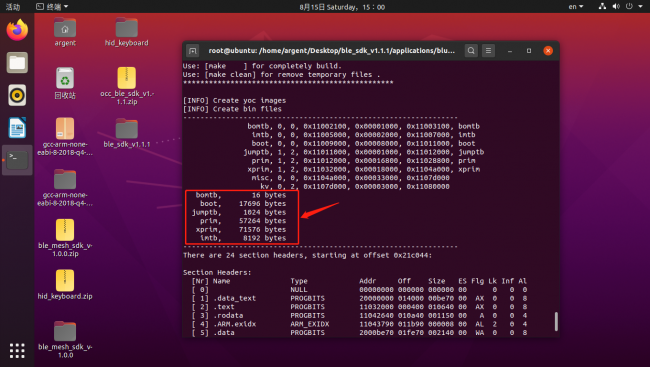Viewport: 650px width, 367px height.
Task: Click 'There are 24 section headers' line
Action: pos(308,255)
